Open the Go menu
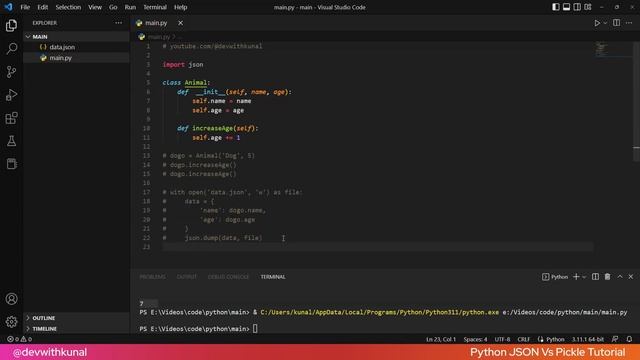This screenshot has height=360, width=640. click(113, 7)
